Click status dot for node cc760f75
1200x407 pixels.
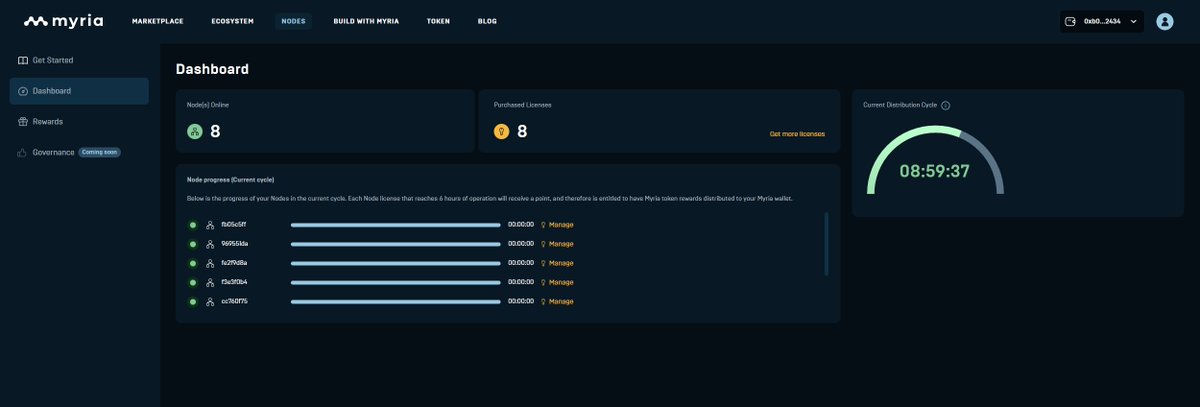(193, 301)
